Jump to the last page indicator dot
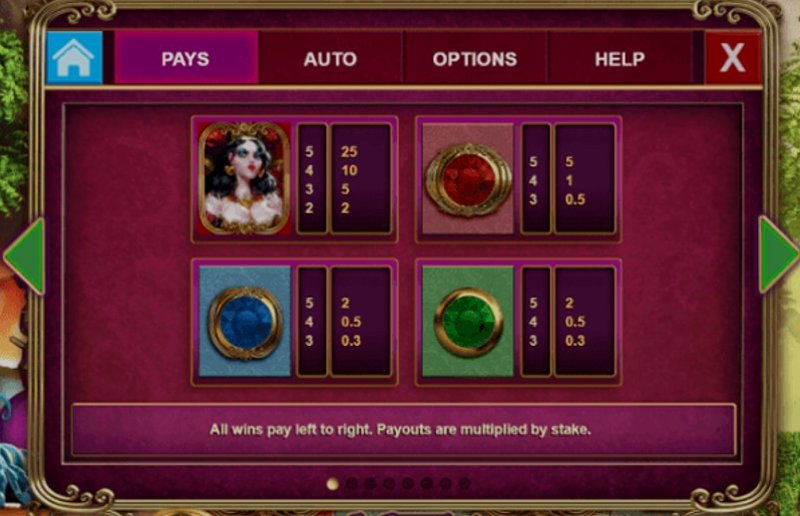800x516 pixels. click(464, 484)
